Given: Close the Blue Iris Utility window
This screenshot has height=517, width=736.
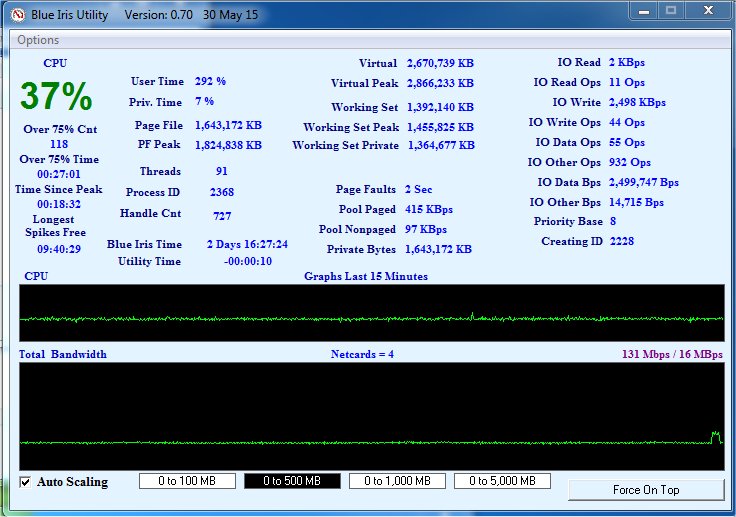Looking at the screenshot, I should click(x=708, y=11).
